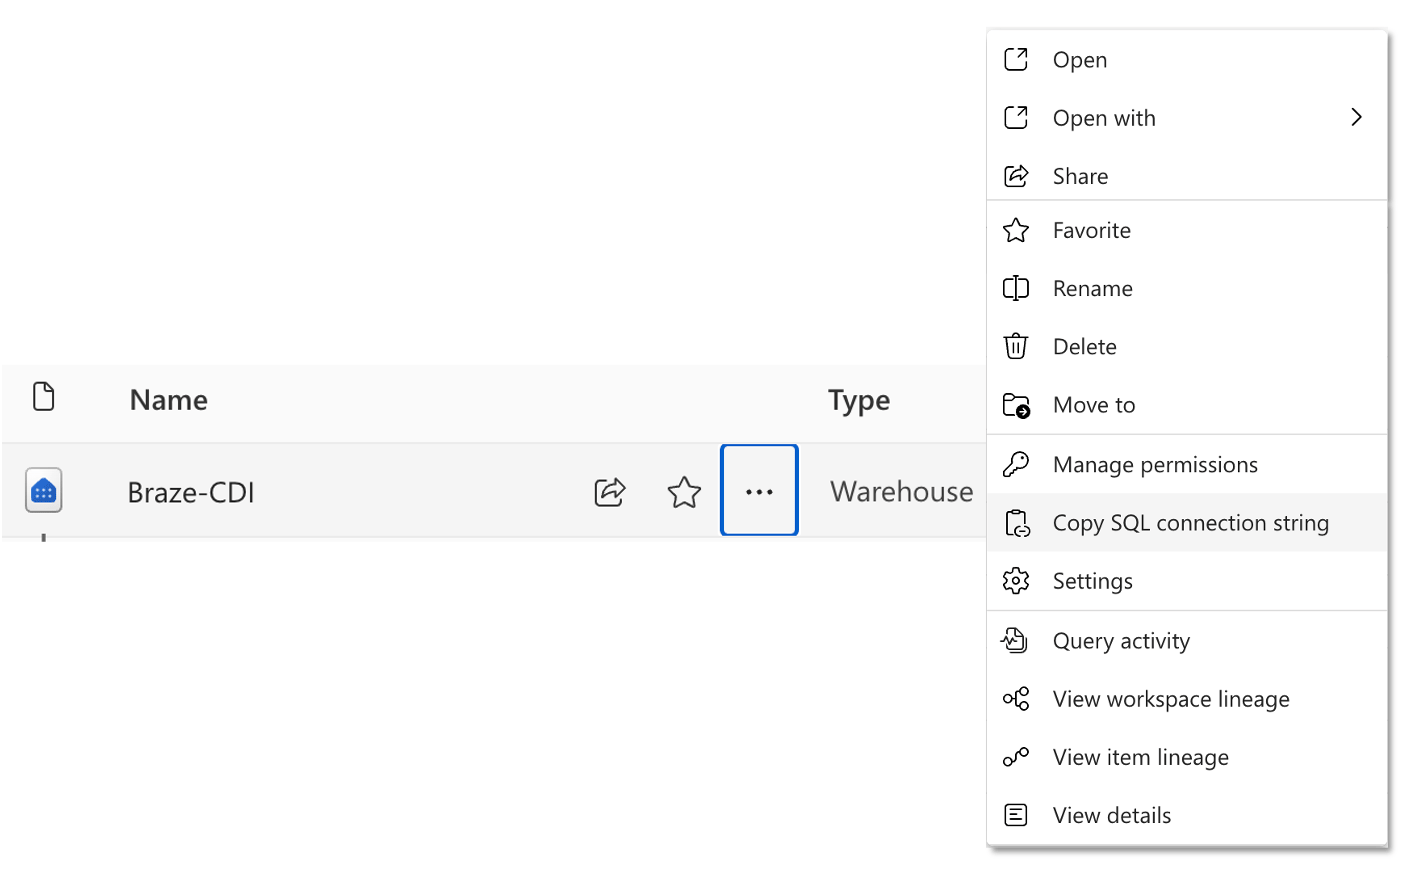The image size is (1412, 874).
Task: Select Rename from the context menu
Action: point(1092,288)
